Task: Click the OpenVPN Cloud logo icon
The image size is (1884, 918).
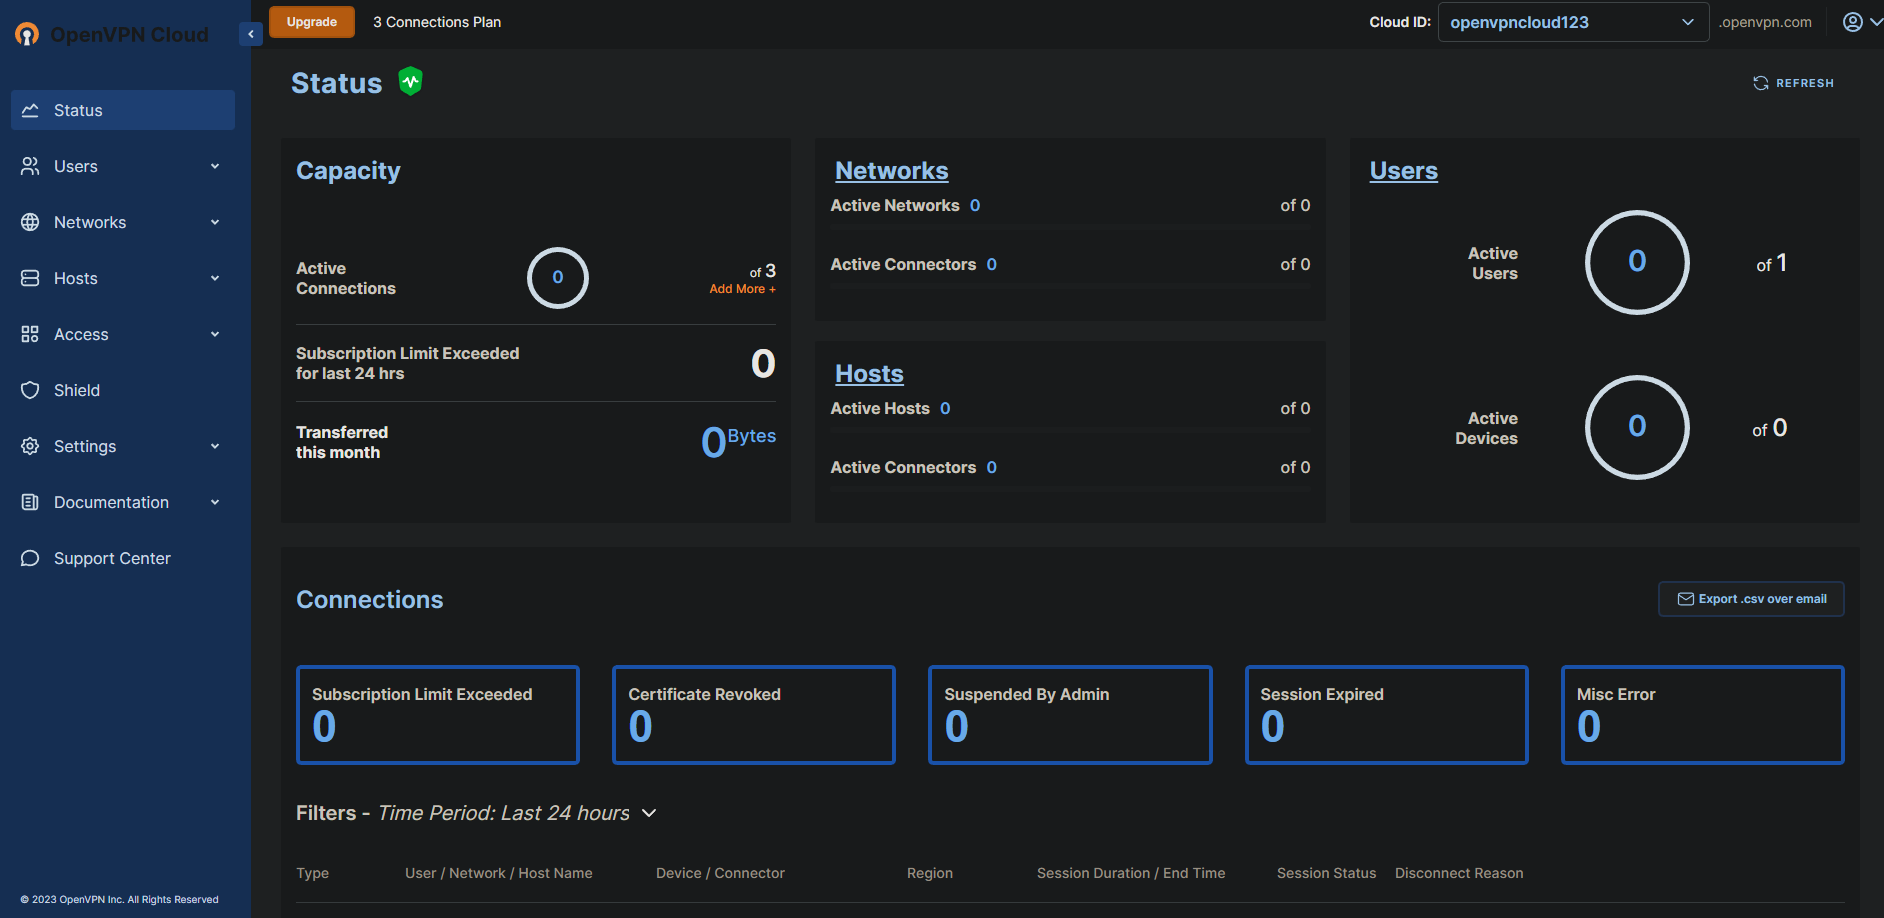Action: (27, 34)
